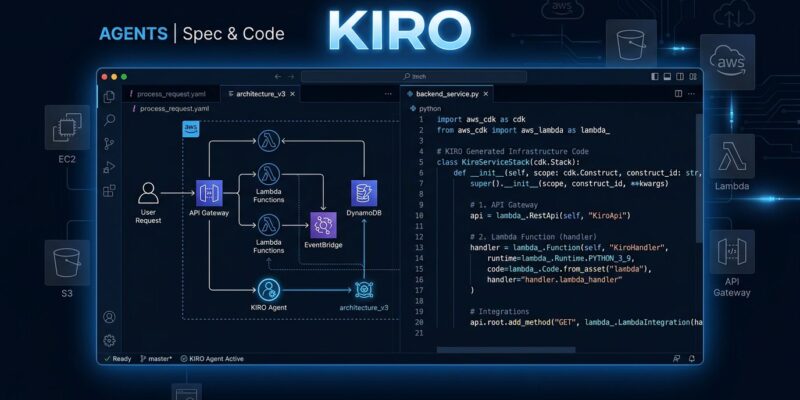Split the backend_service.py editor
800x400 pixels.
(679, 94)
